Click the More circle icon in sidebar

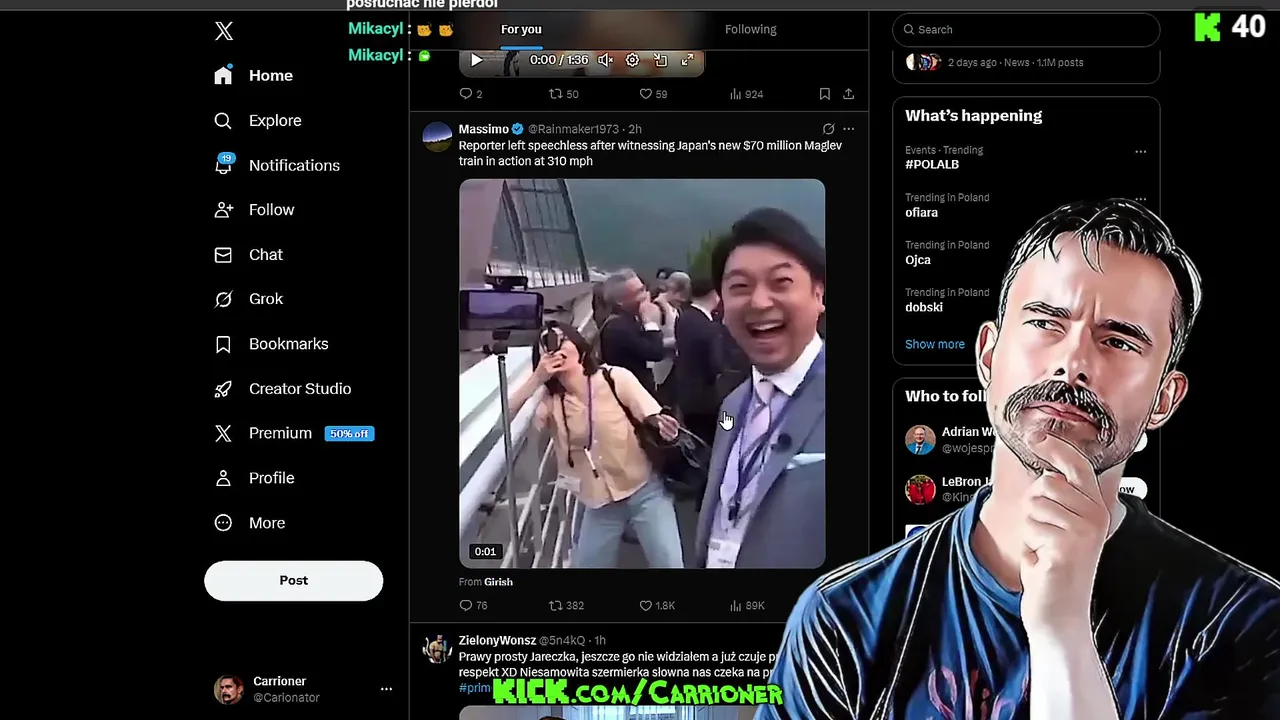[x=223, y=523]
